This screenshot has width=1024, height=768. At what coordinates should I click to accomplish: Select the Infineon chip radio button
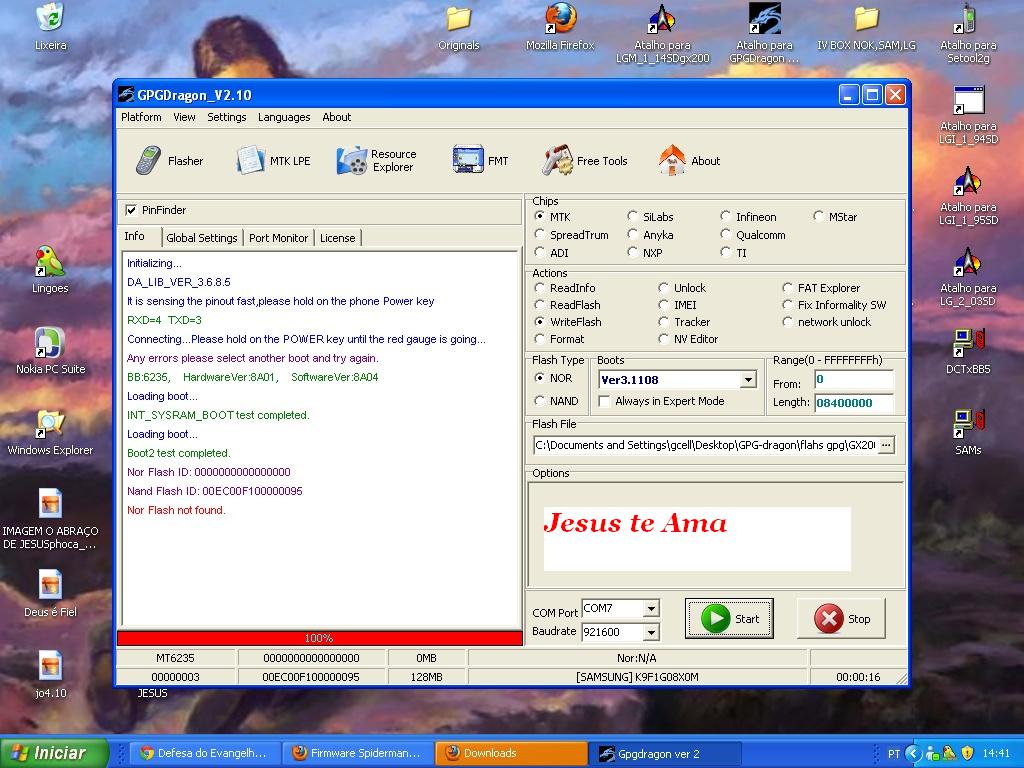click(726, 217)
